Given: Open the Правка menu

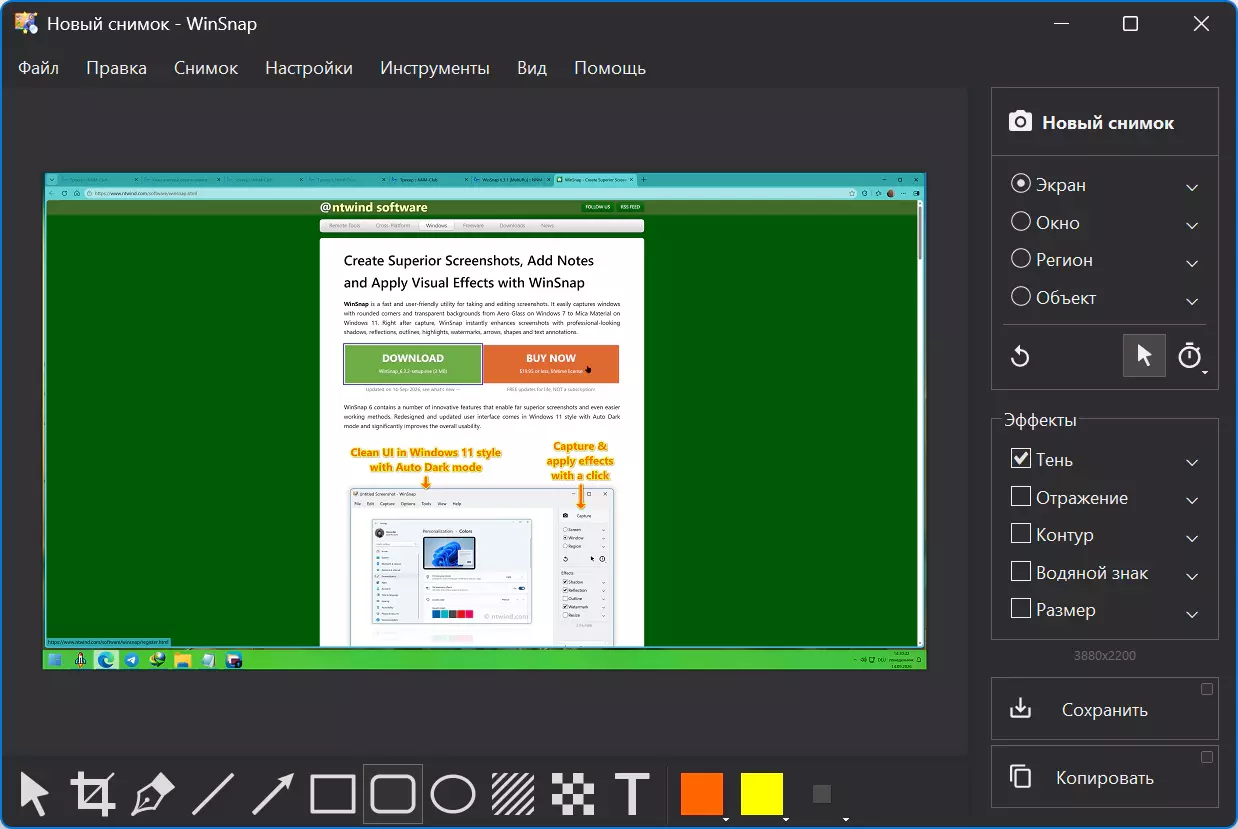Looking at the screenshot, I should (x=116, y=68).
